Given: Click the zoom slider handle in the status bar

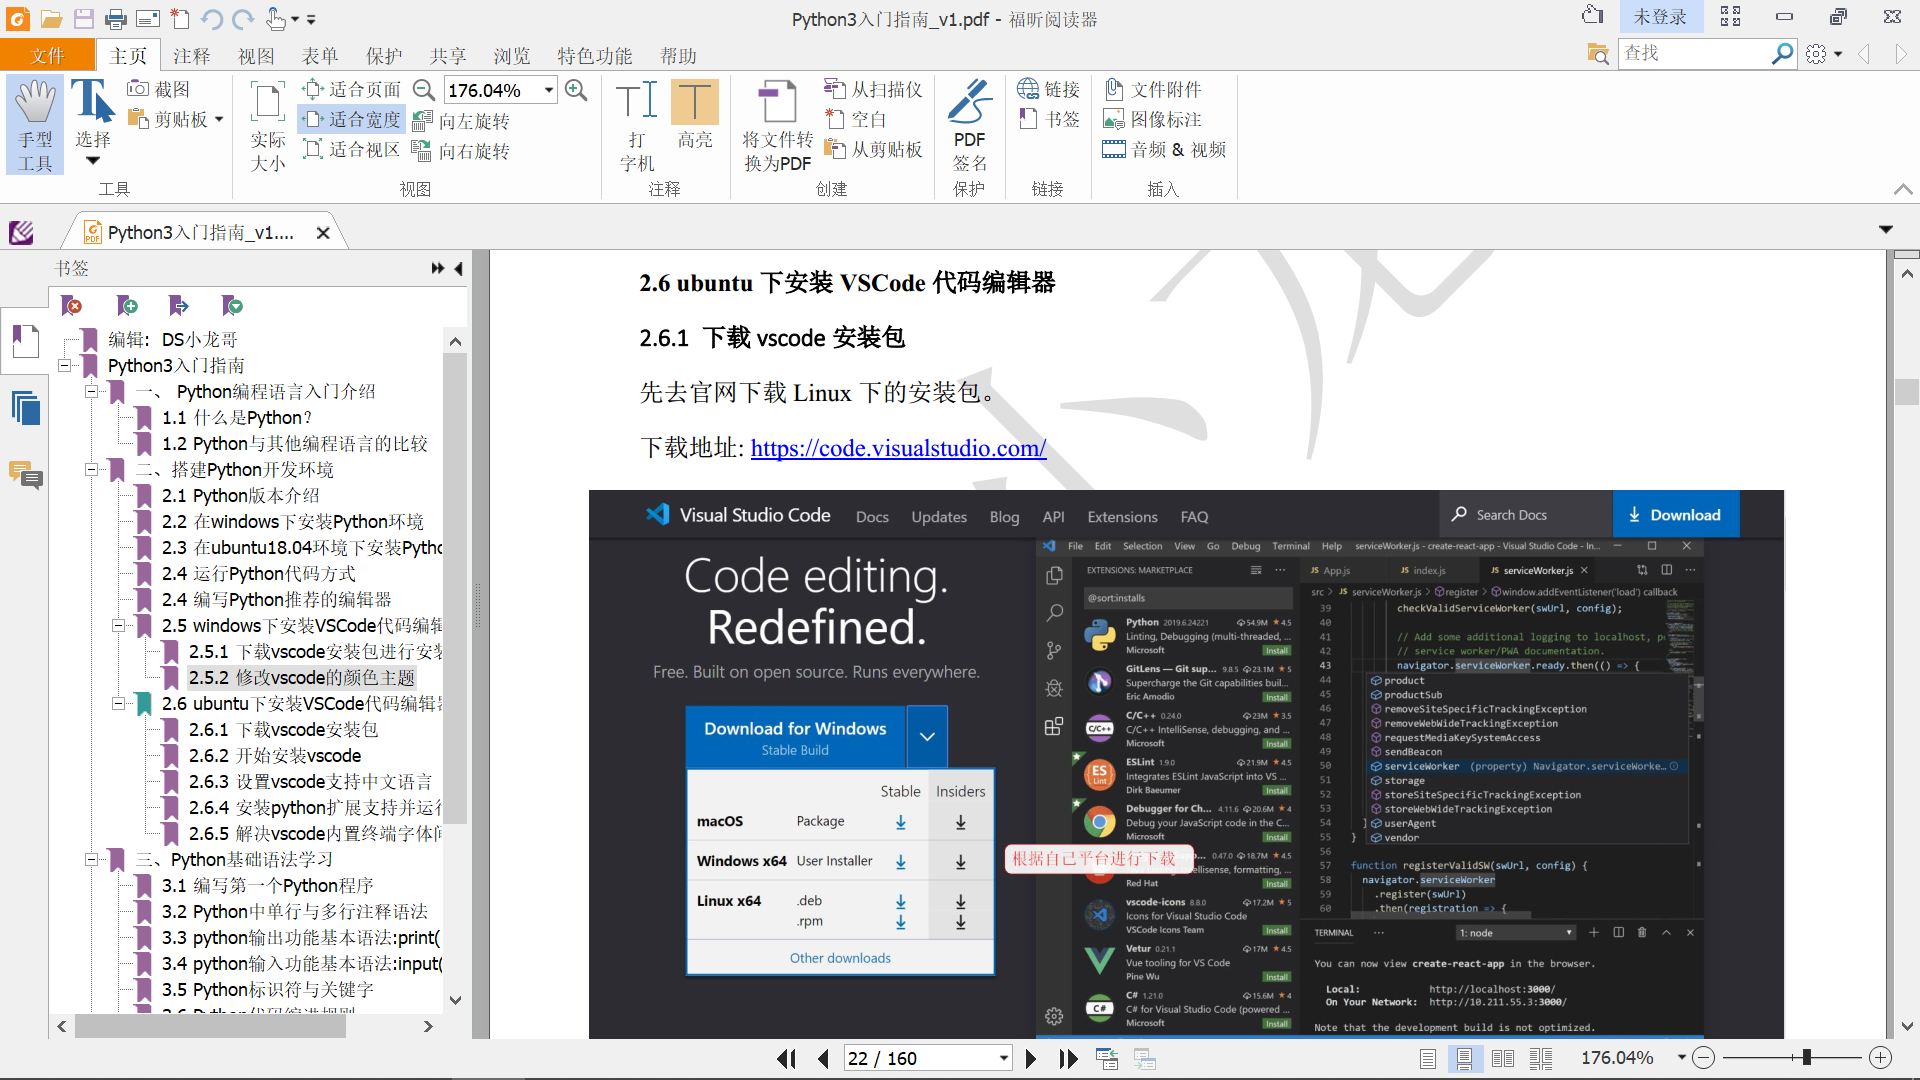Looking at the screenshot, I should pos(1806,1058).
